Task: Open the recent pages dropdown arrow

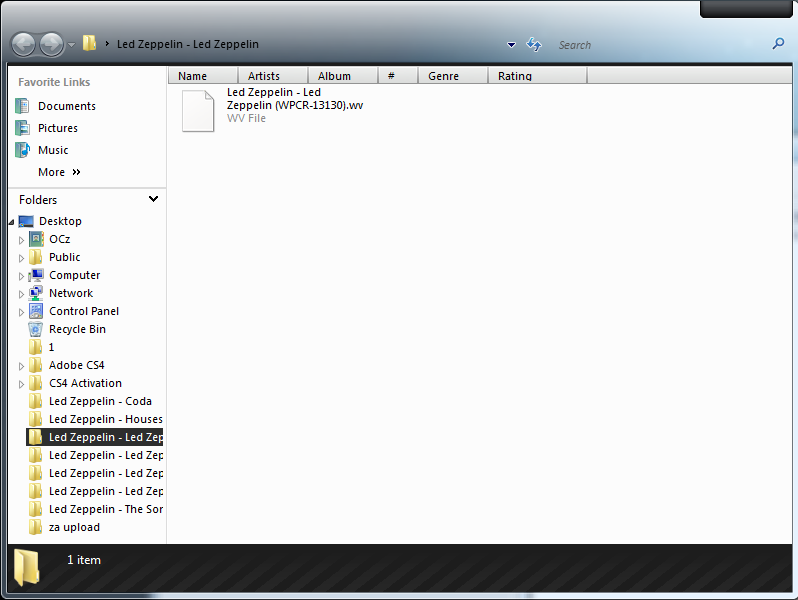Action: [71, 45]
